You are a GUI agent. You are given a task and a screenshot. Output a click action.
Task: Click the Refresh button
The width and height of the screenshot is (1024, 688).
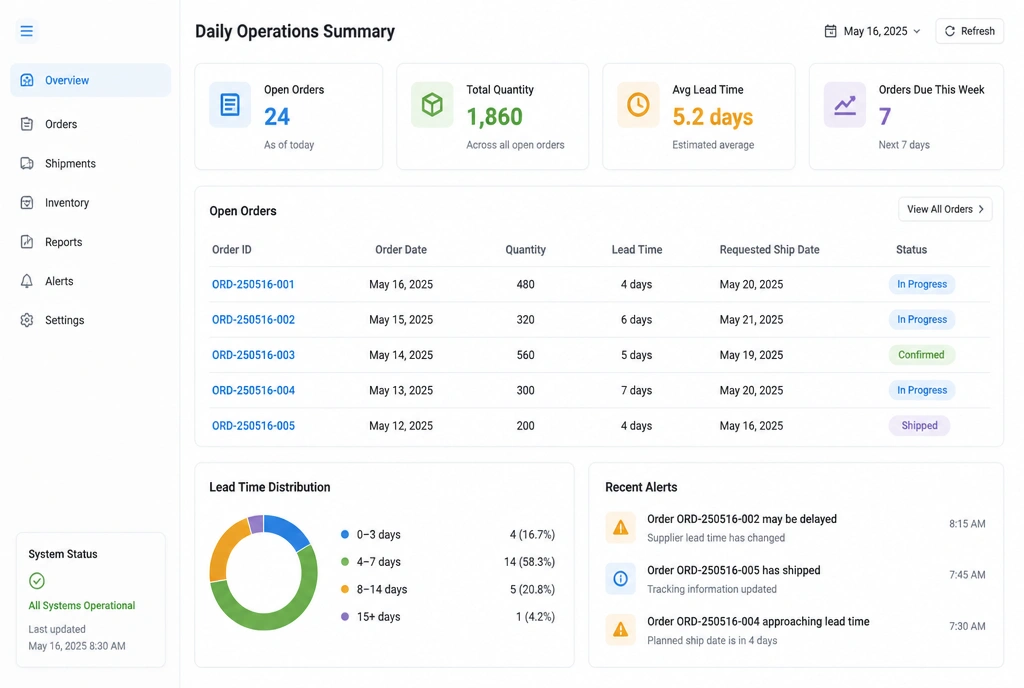[969, 31]
